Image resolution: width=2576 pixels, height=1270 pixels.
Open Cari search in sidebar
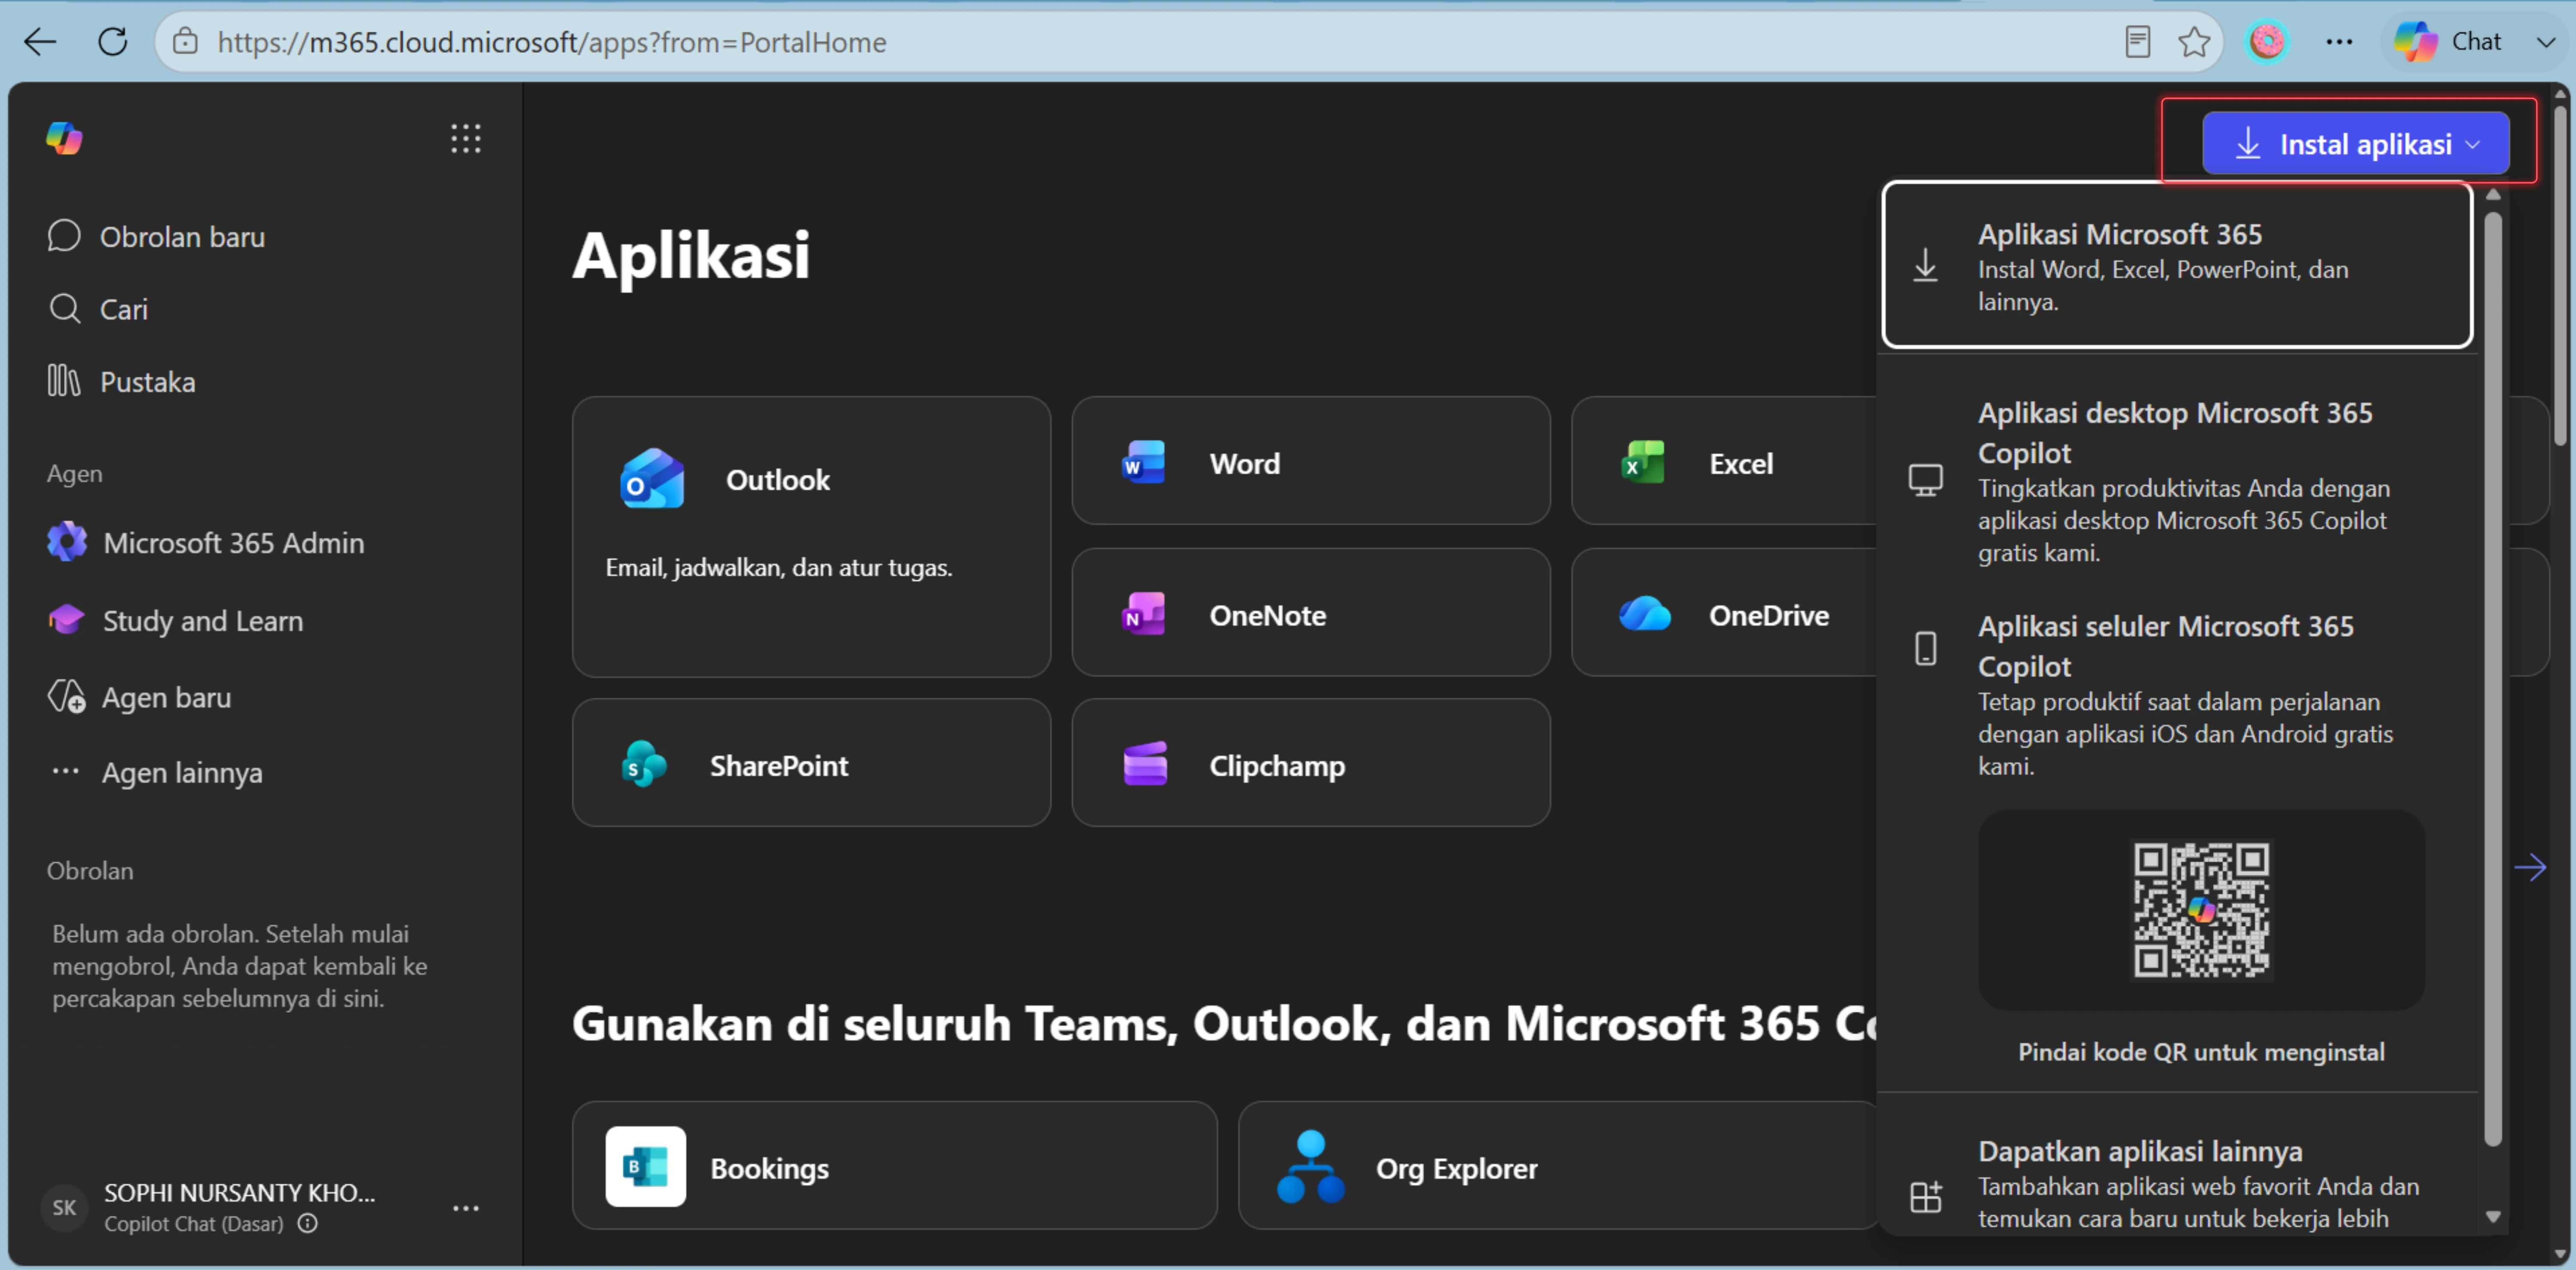(x=98, y=309)
